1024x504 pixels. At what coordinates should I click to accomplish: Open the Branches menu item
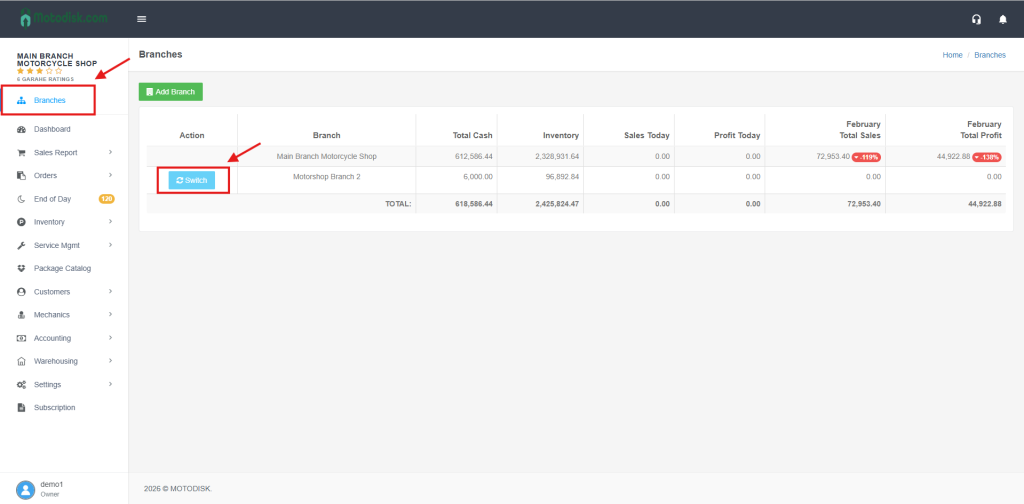click(x=49, y=100)
